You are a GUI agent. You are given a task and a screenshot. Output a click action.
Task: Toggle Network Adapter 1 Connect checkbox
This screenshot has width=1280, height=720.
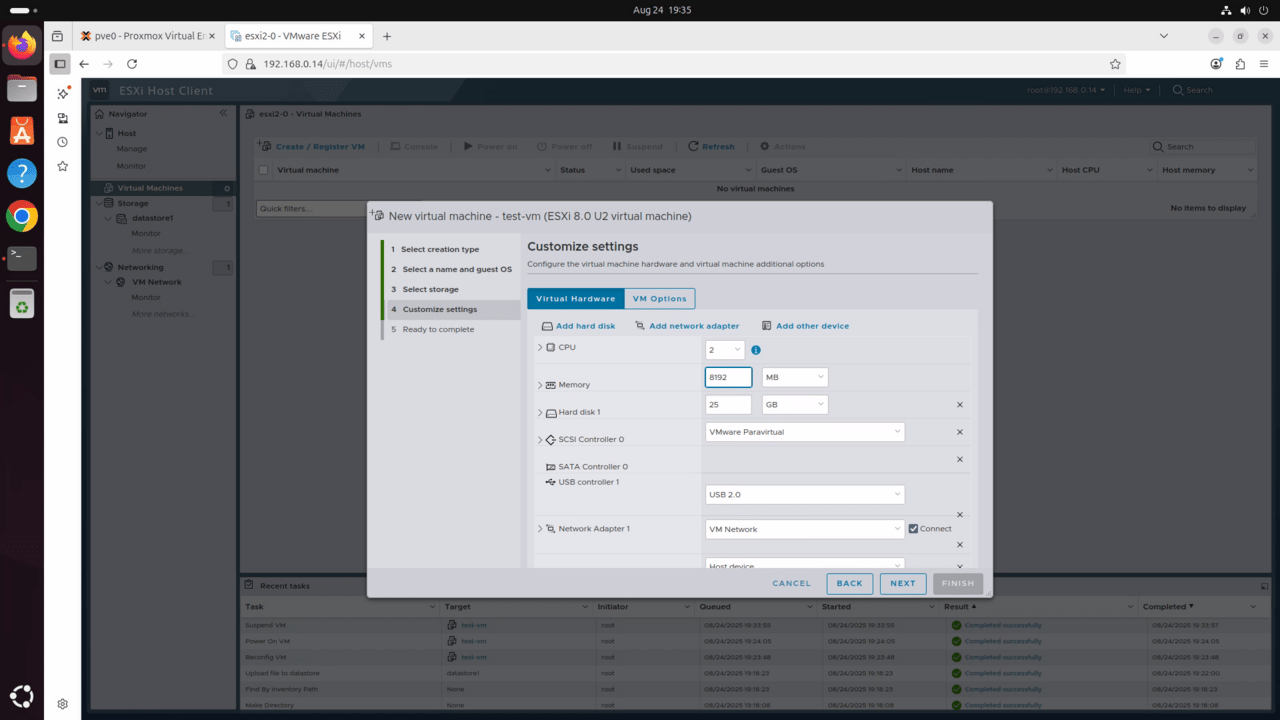(x=913, y=528)
